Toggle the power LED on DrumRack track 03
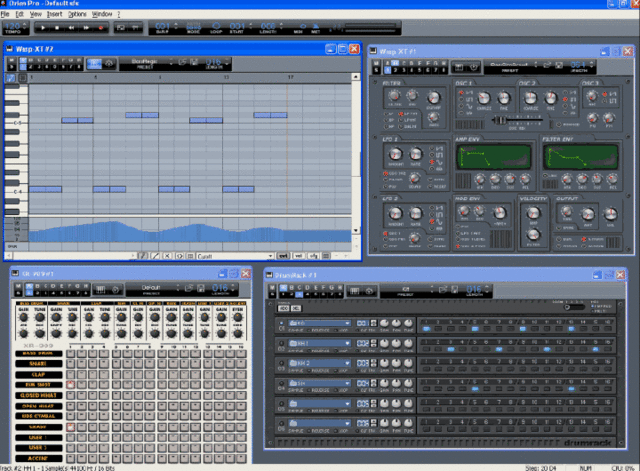The height and width of the screenshot is (471, 640). 281,363
